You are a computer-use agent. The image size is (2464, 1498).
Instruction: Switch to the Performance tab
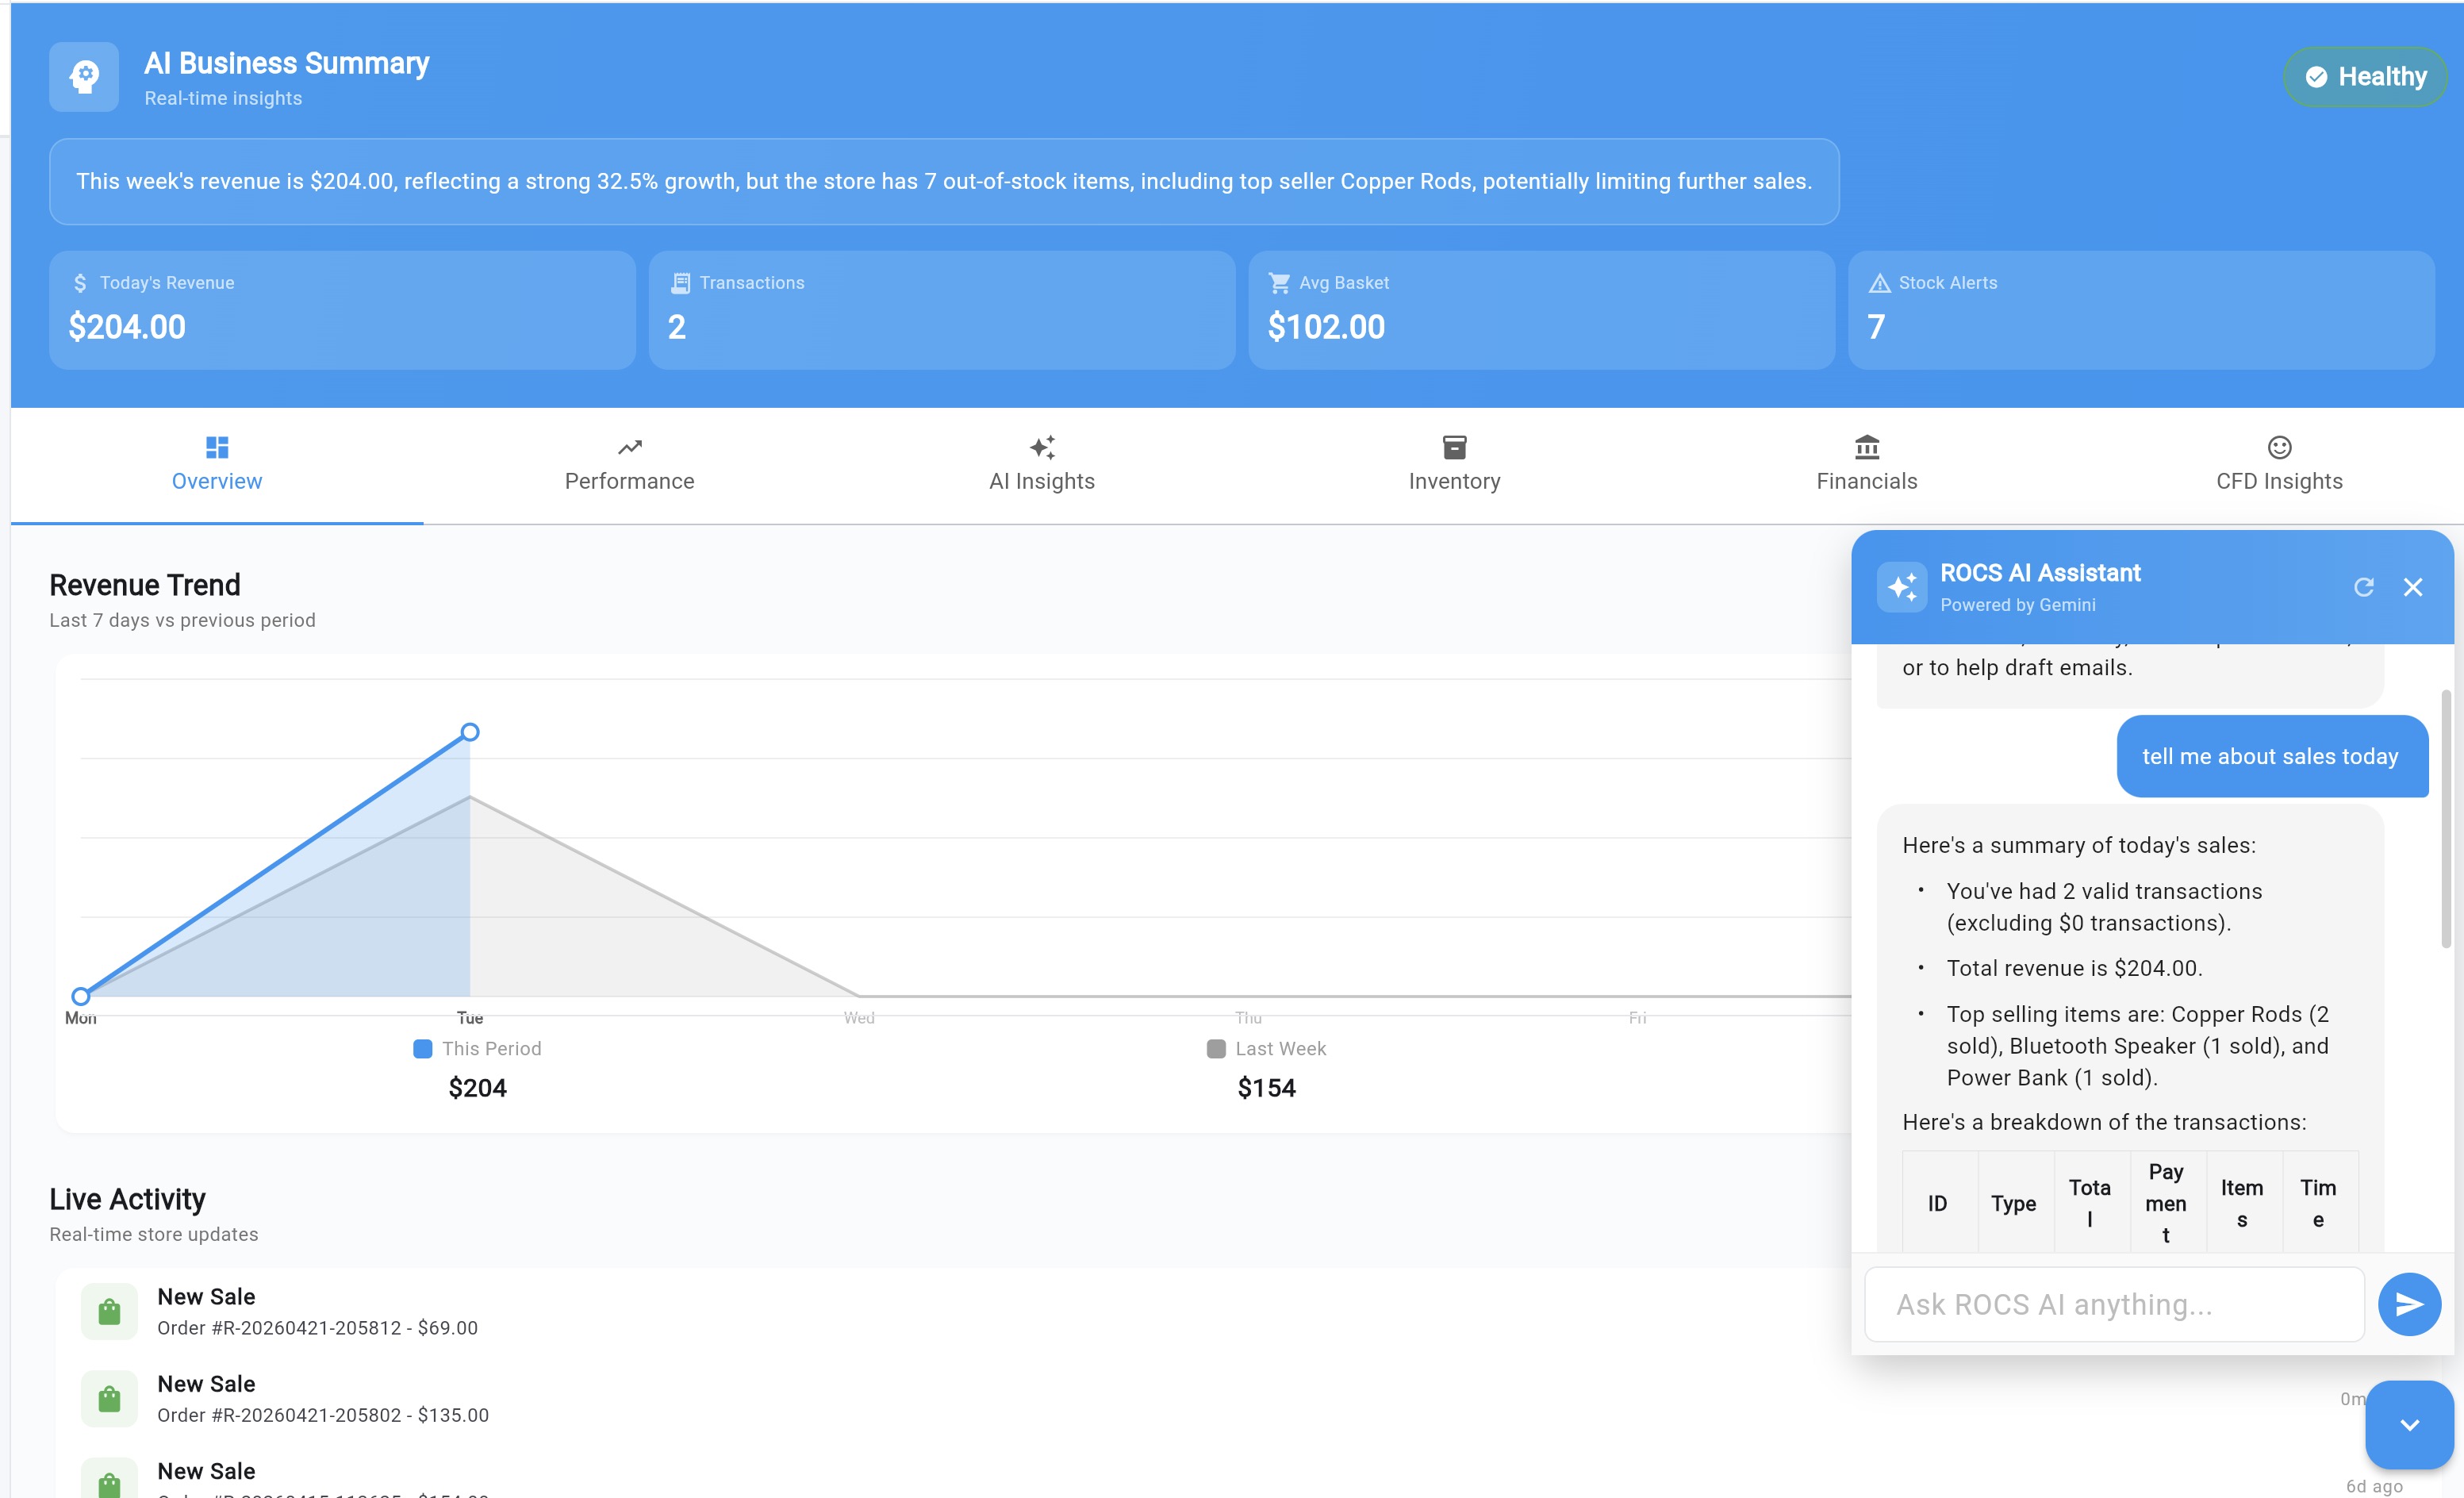click(628, 464)
